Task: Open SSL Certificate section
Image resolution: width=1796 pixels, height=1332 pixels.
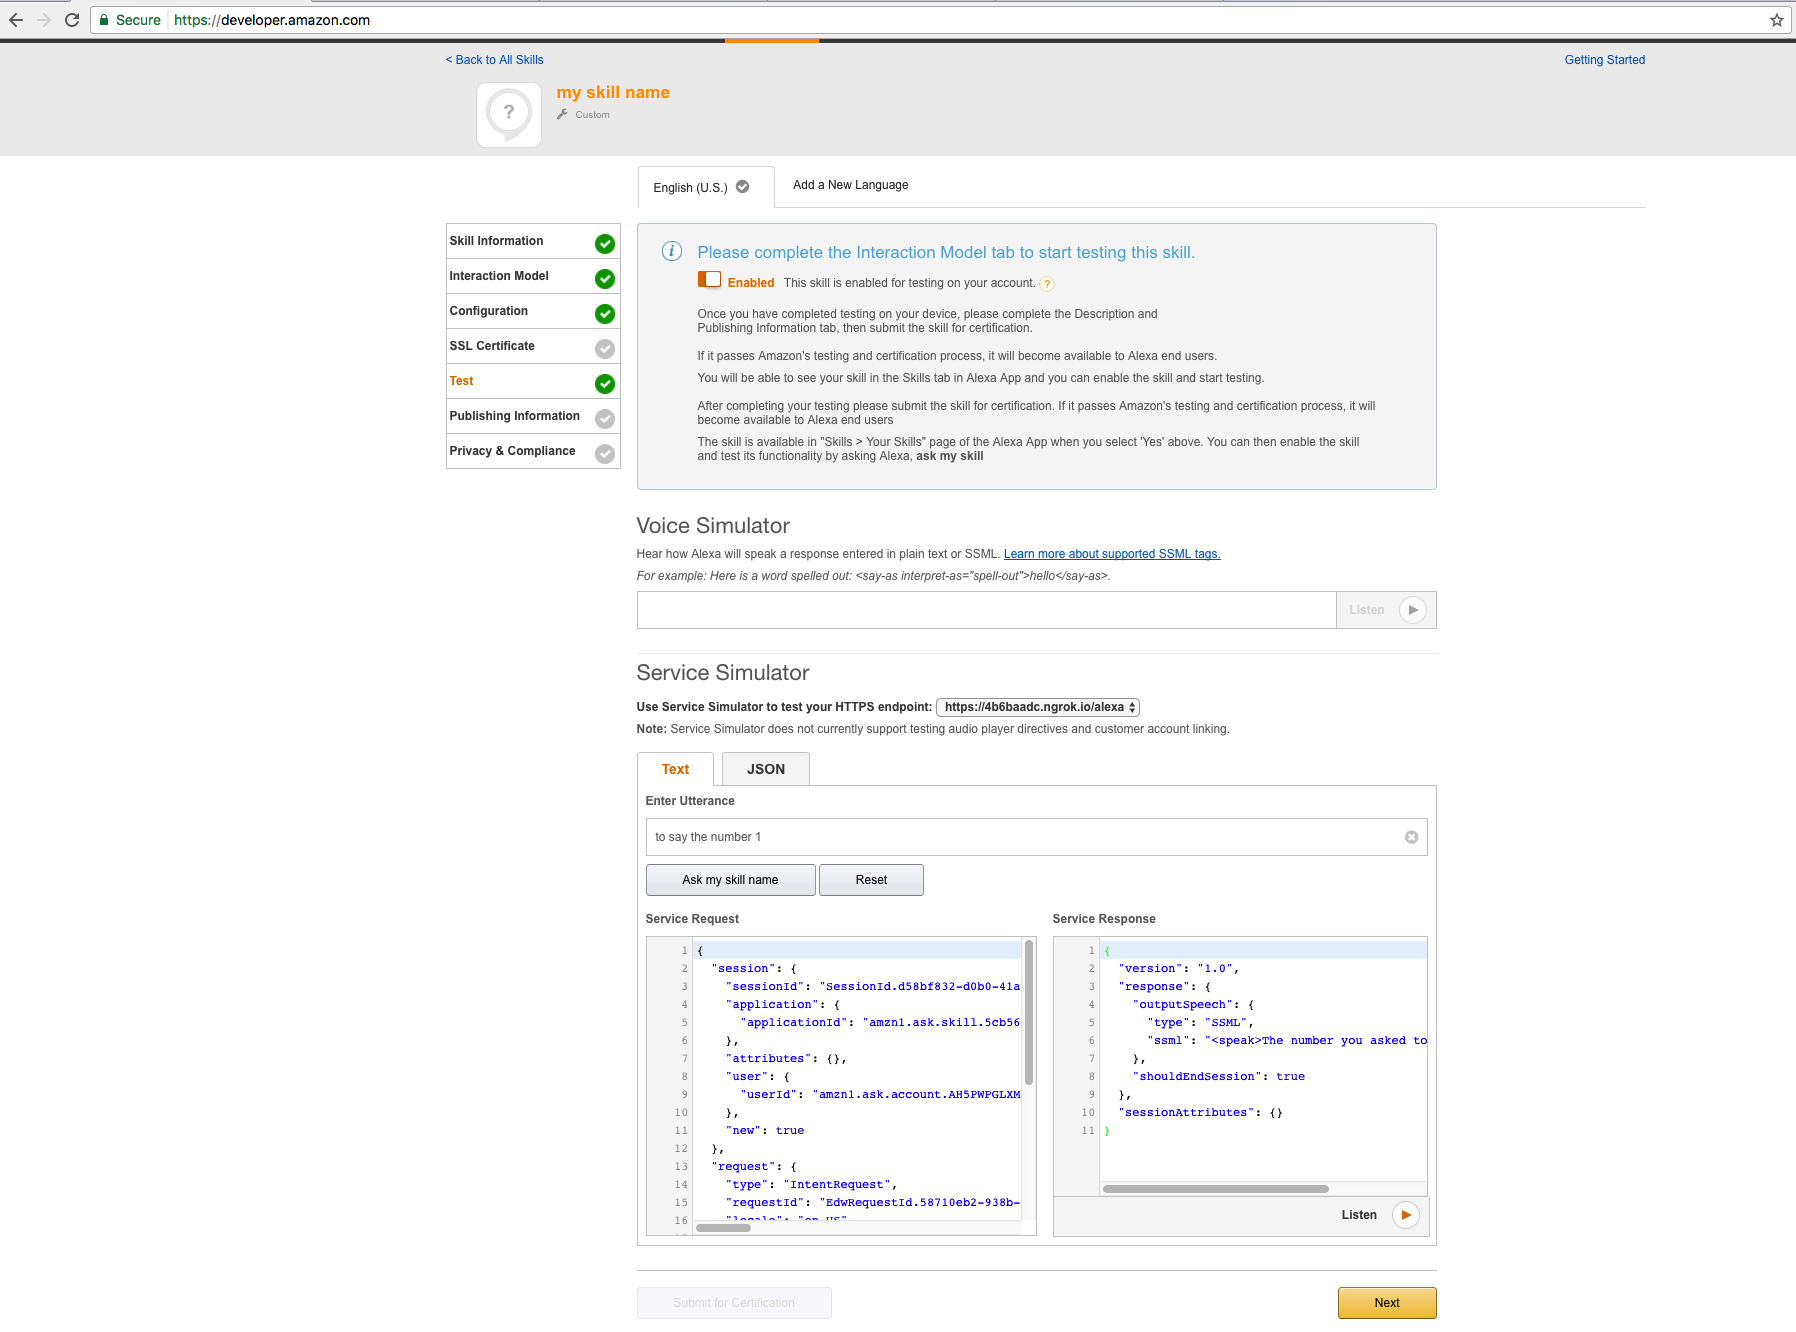Action: [533, 346]
